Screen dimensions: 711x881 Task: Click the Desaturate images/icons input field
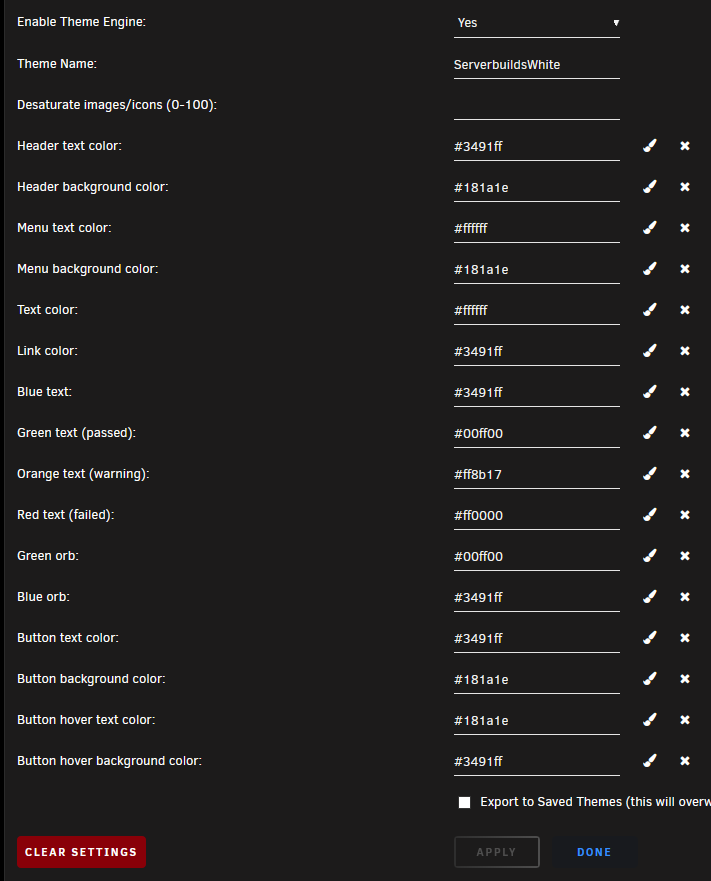(537, 106)
